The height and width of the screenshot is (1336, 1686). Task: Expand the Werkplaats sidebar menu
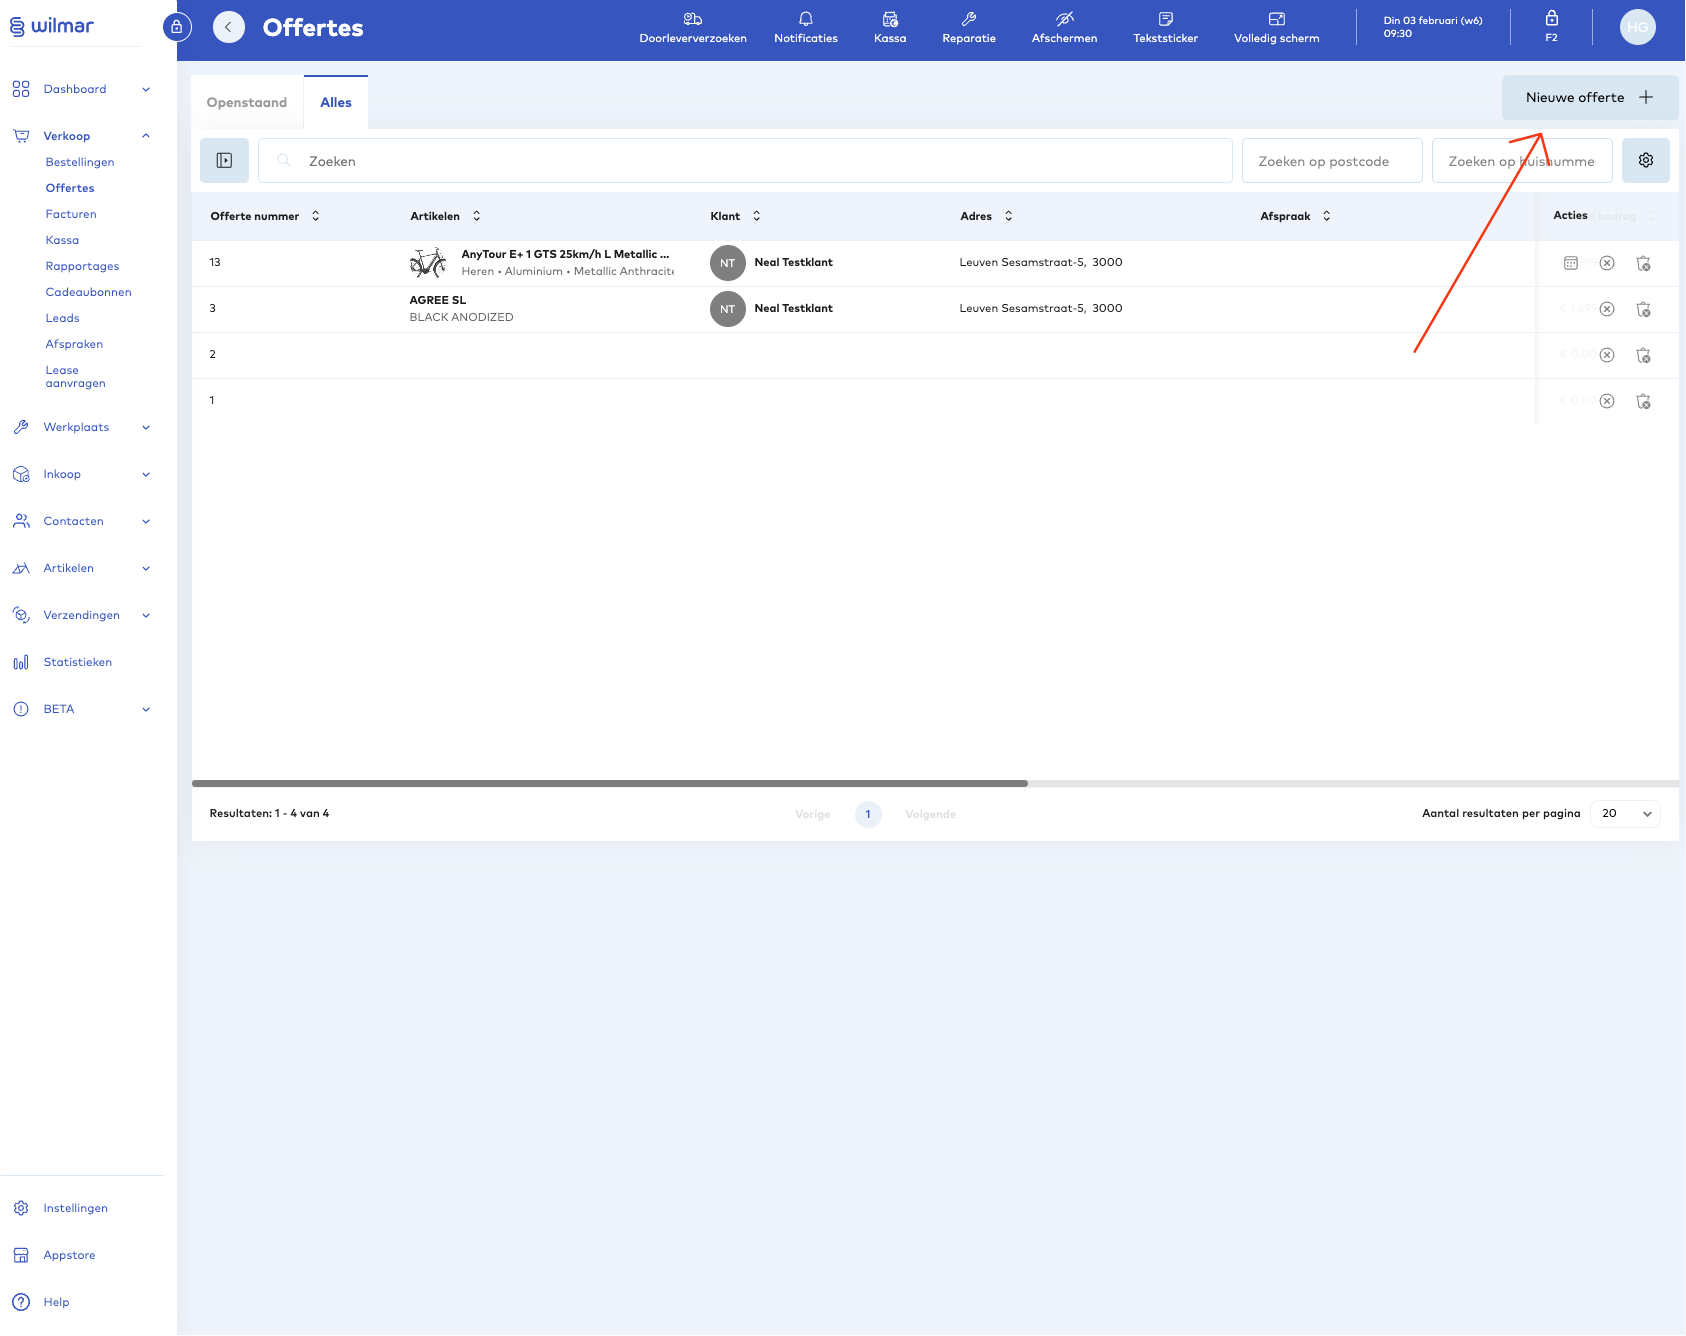(x=80, y=427)
